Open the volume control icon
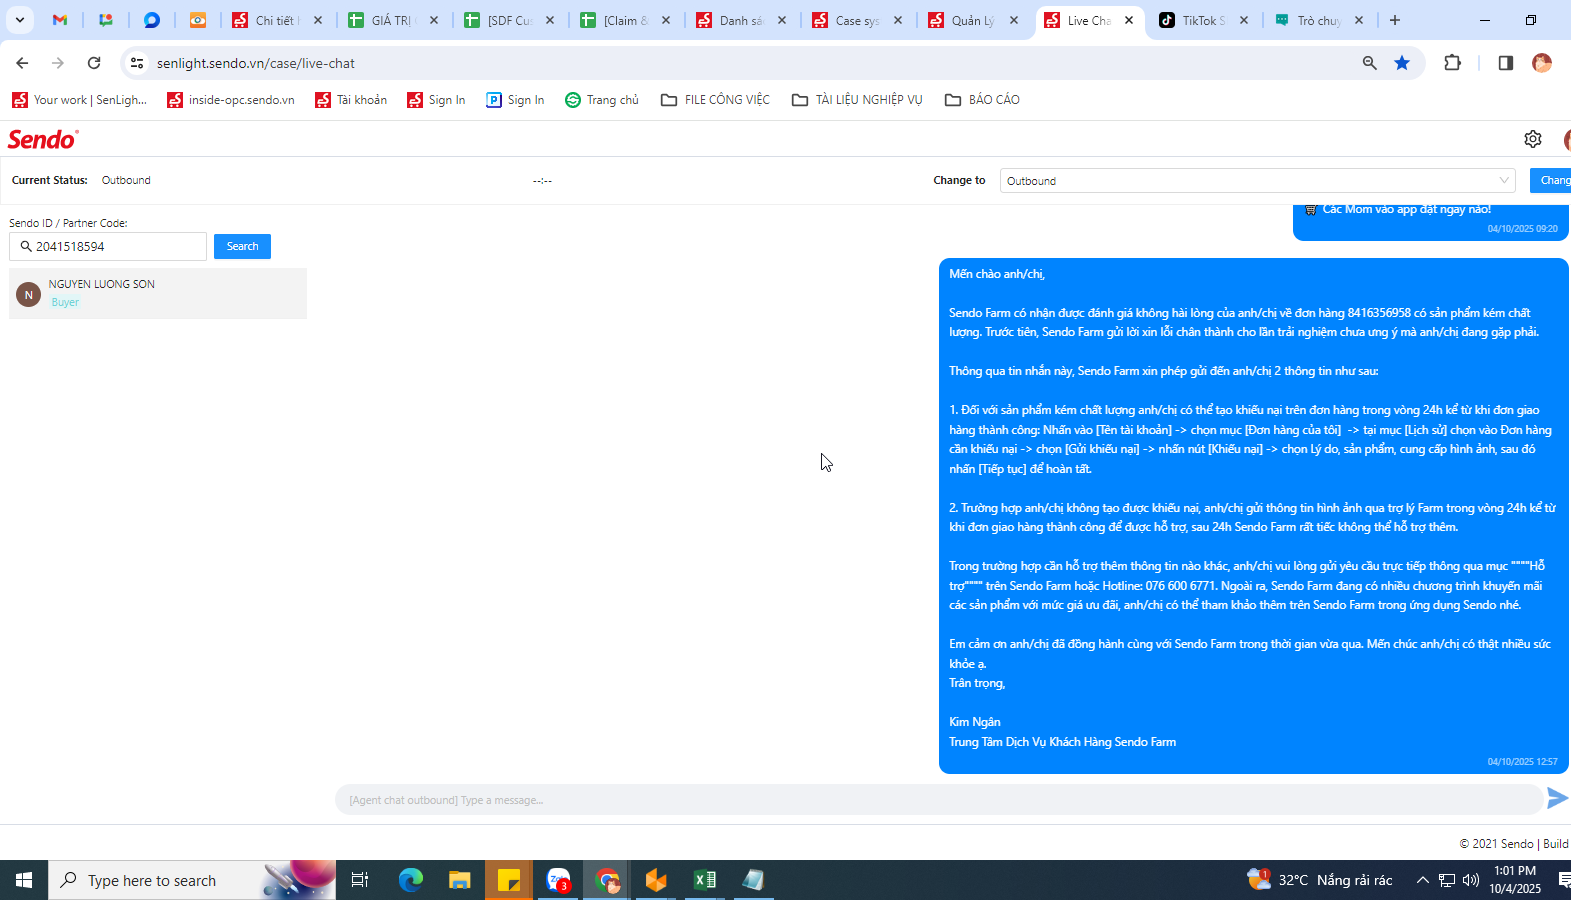The height and width of the screenshot is (900, 1571). click(x=1471, y=880)
